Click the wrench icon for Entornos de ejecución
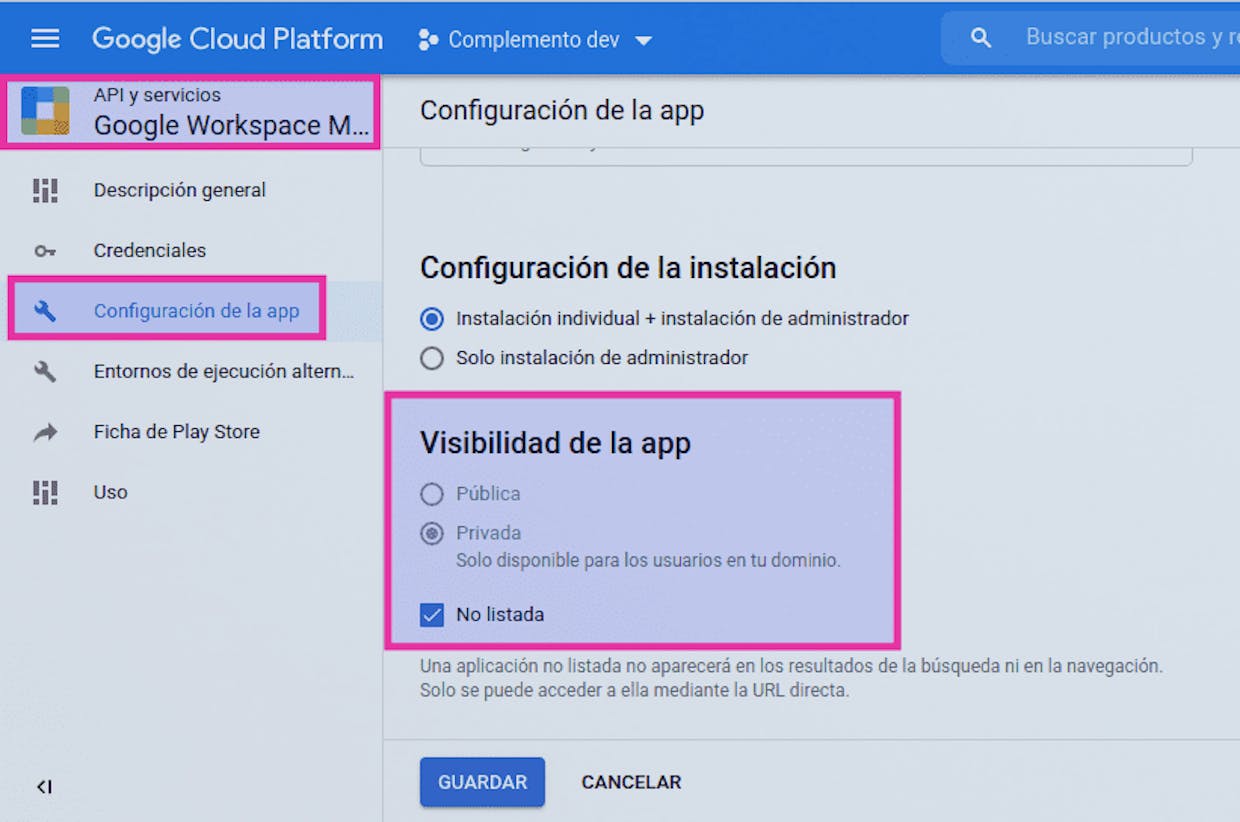This screenshot has height=822, width=1240. tap(45, 372)
